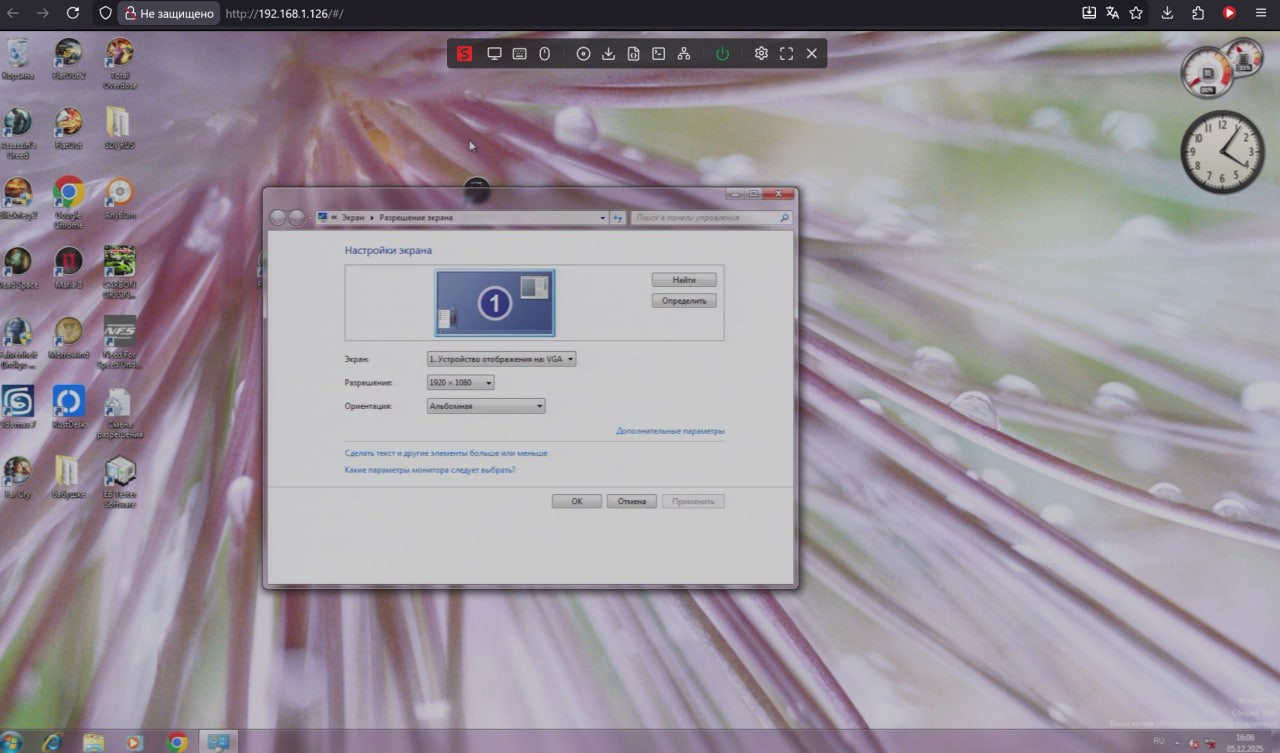The image size is (1280, 753).
Task: Click the mouse settings icon in KVM toolbar
Action: (545, 54)
